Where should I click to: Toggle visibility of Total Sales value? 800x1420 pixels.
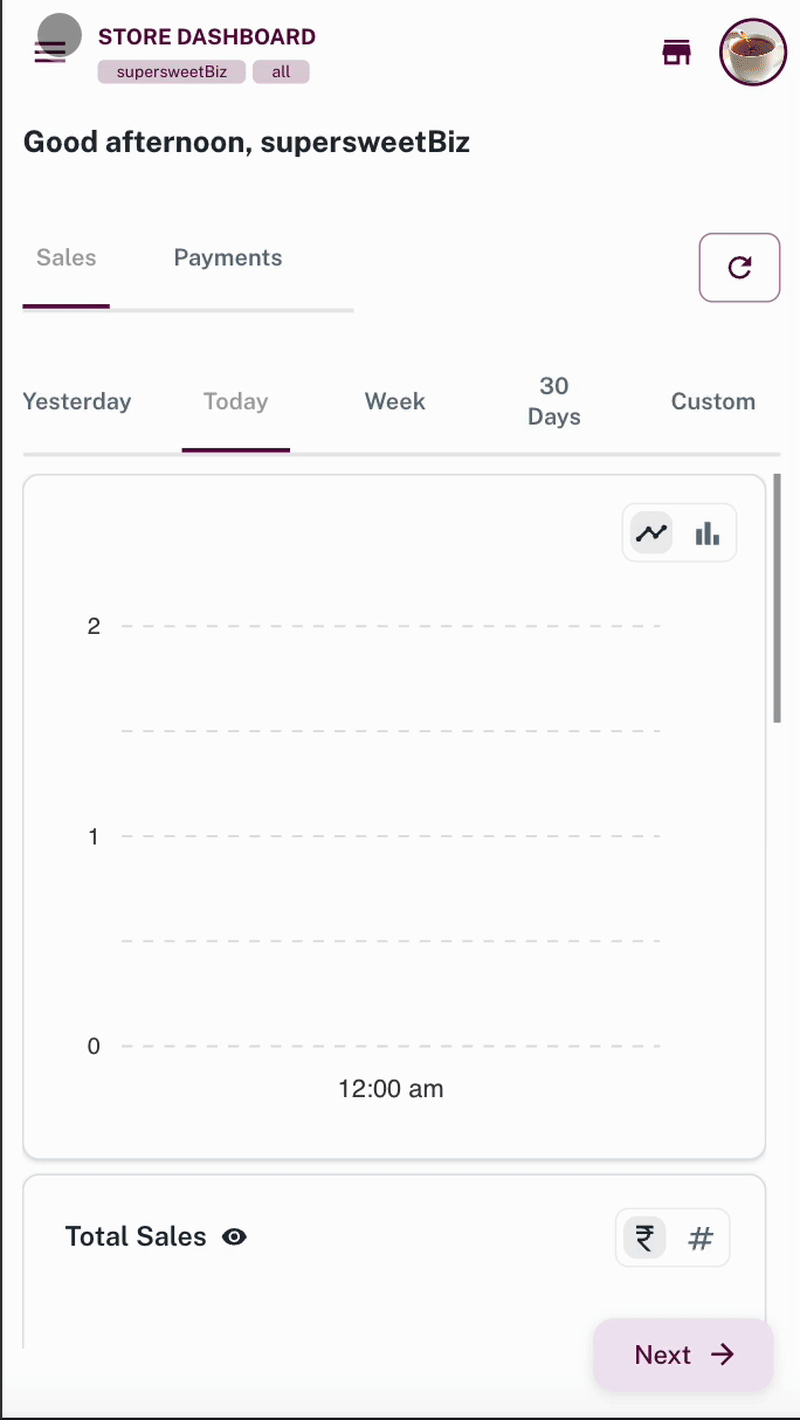pyautogui.click(x=233, y=1237)
